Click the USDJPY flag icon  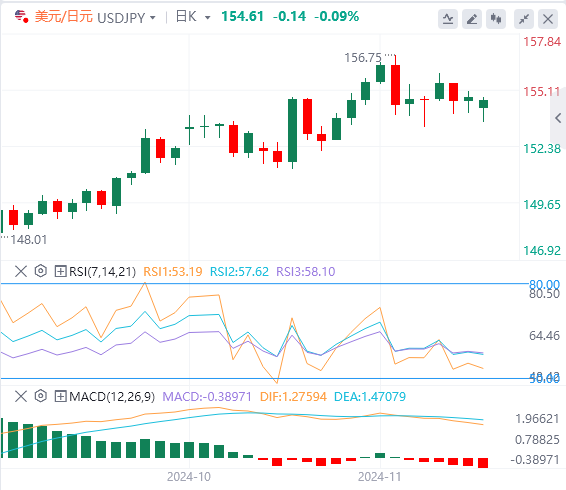tap(21, 17)
